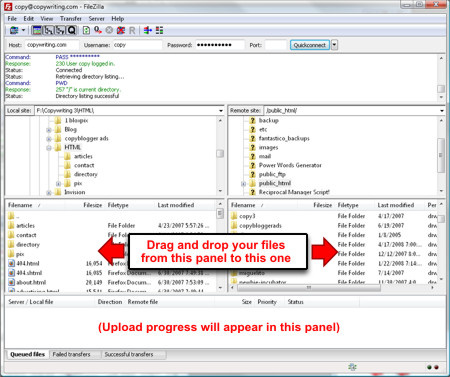Refresh the file and folder lists
The height and width of the screenshot is (377, 450).
coord(86,31)
